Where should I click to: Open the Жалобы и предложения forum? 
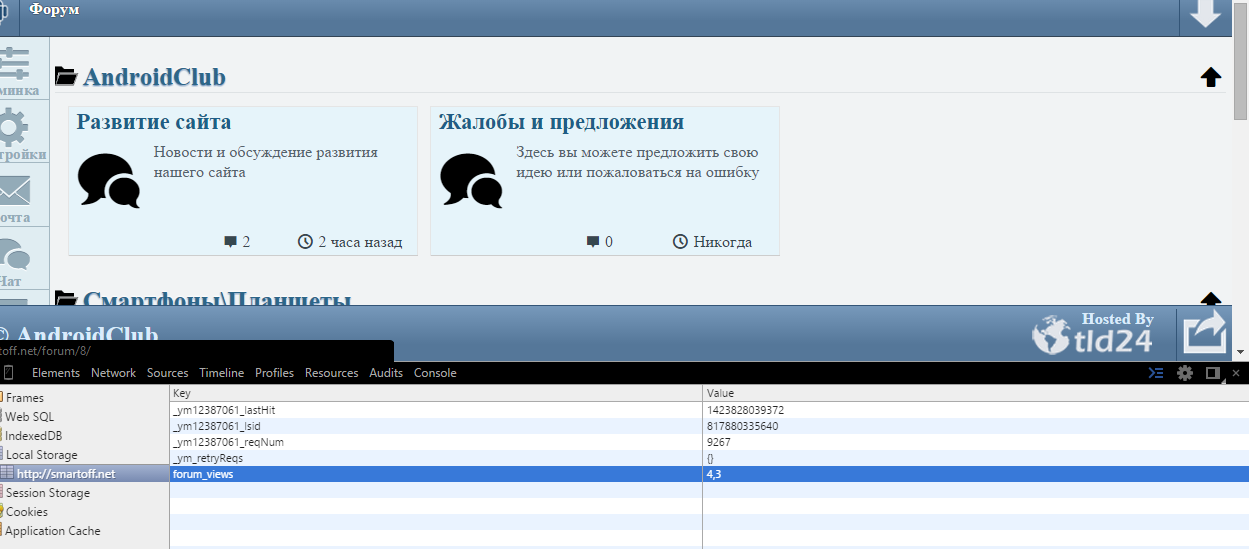(x=561, y=122)
